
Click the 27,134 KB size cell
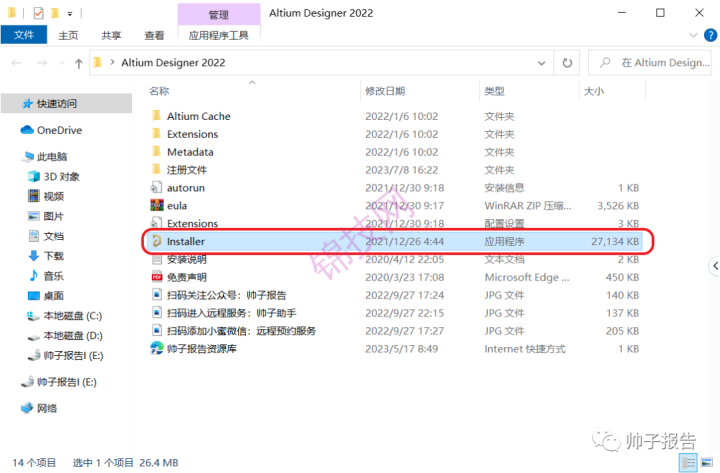pyautogui.click(x=615, y=241)
